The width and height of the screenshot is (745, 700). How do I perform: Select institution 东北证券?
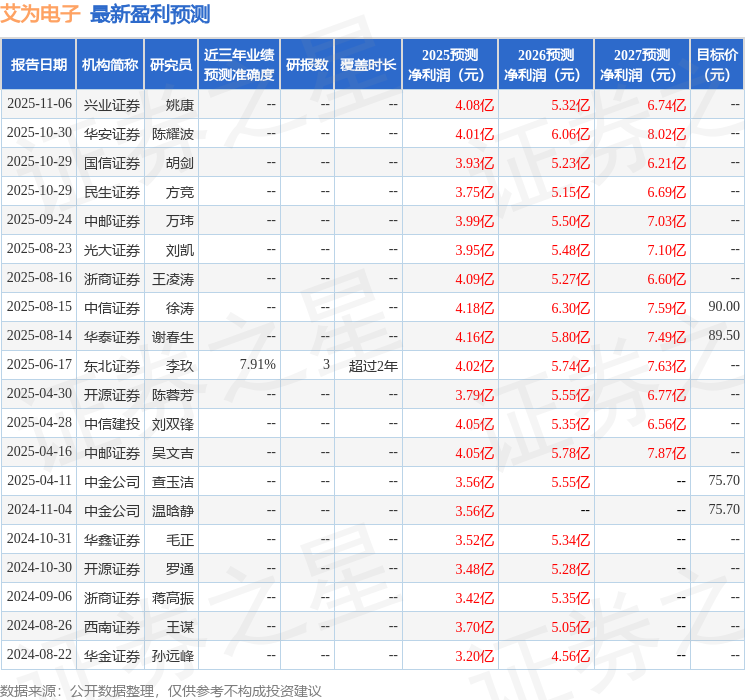click(x=112, y=366)
